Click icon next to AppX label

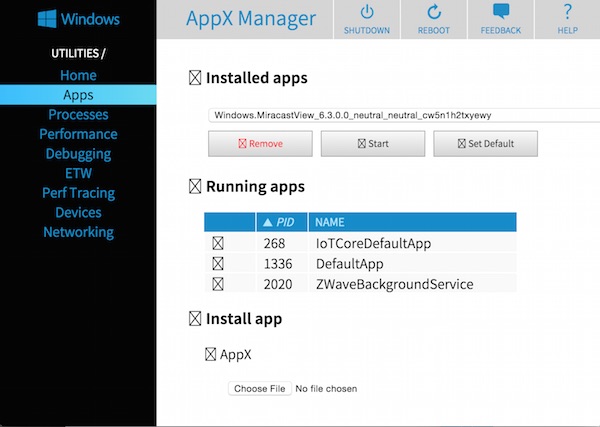[x=210, y=354]
